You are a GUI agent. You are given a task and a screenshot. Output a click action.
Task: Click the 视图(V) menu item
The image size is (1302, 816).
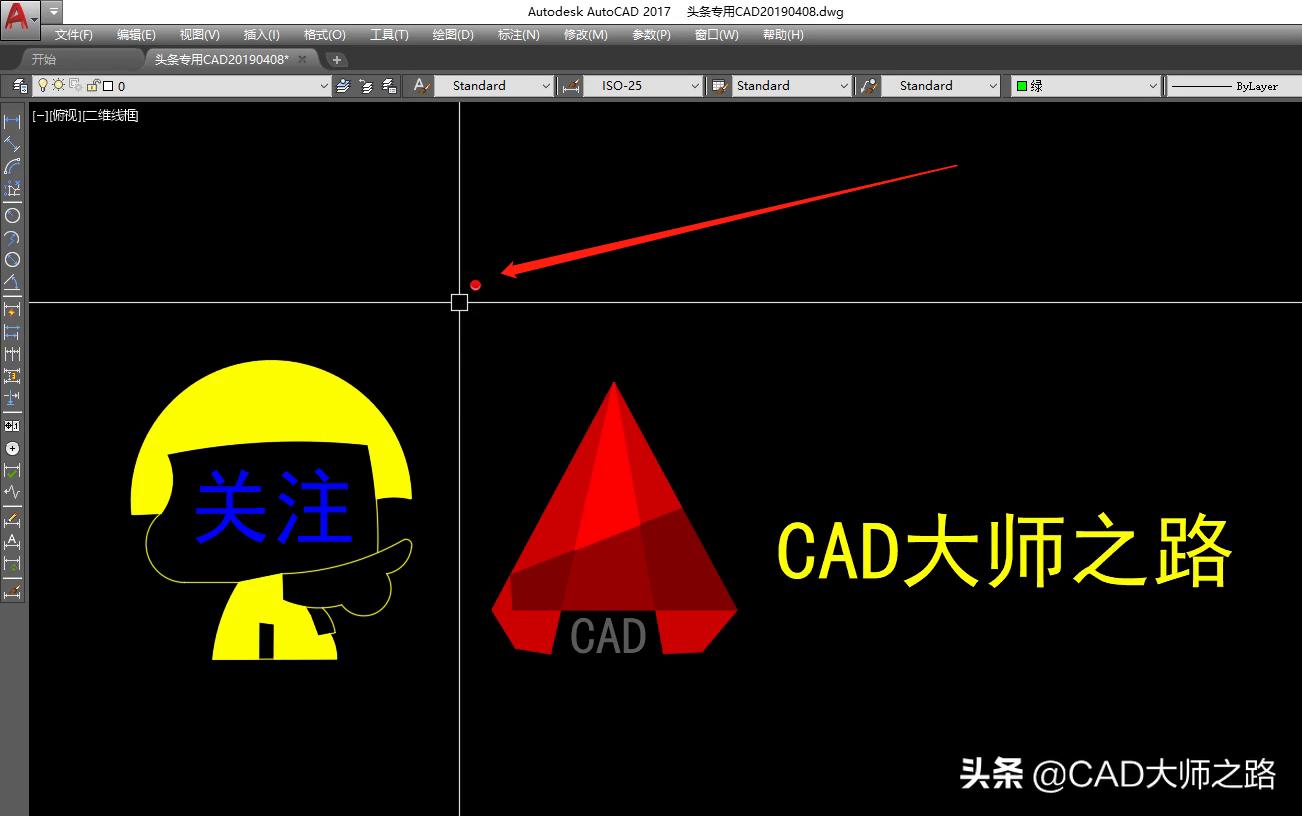[x=199, y=34]
